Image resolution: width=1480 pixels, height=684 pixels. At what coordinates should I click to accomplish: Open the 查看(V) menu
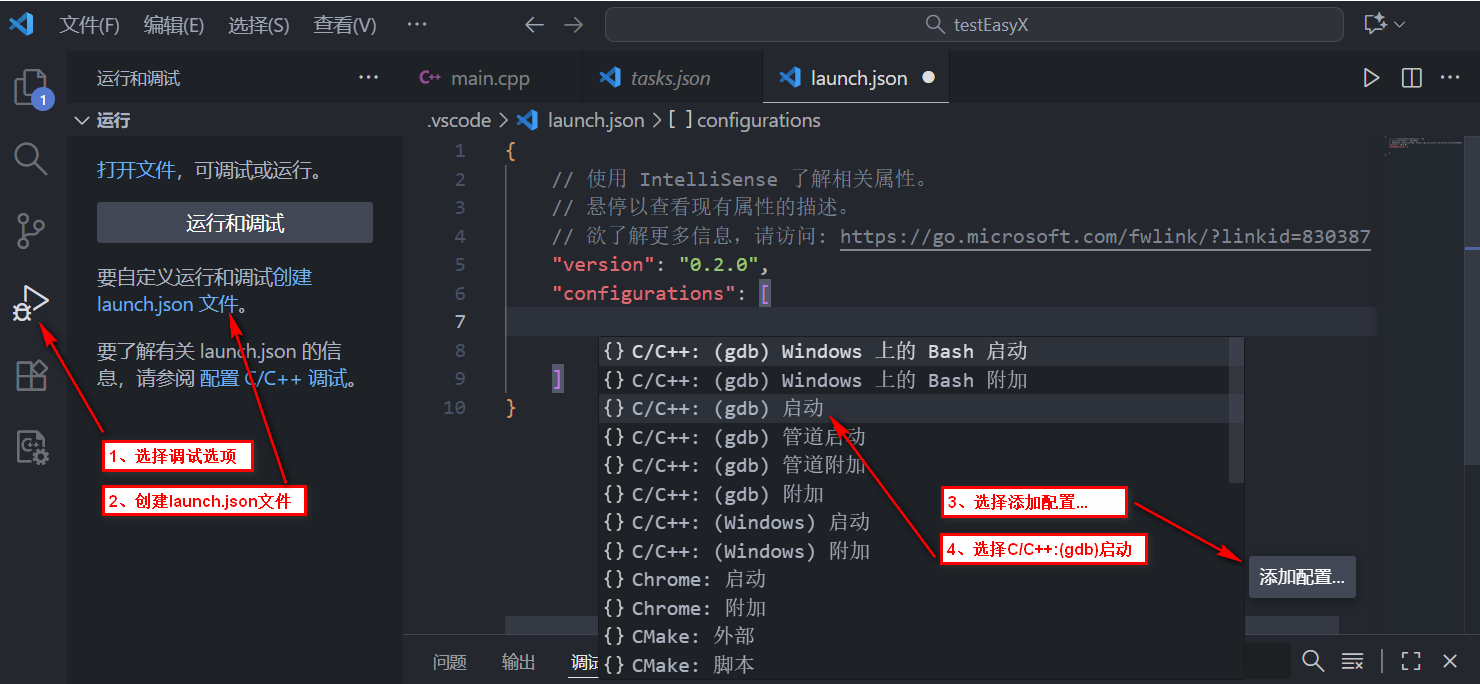coord(345,25)
